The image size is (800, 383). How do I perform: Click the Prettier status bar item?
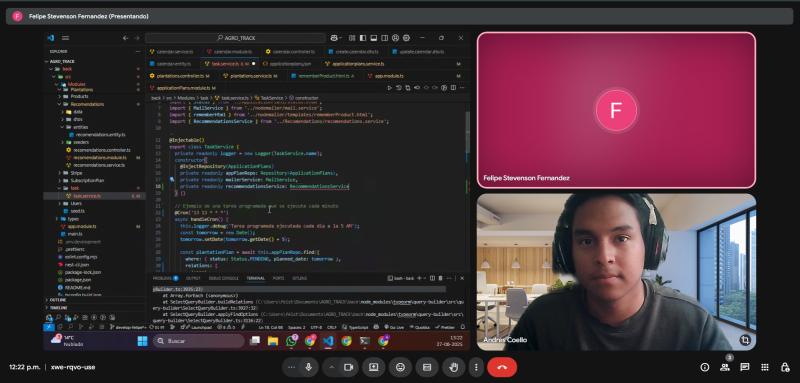pos(446,327)
